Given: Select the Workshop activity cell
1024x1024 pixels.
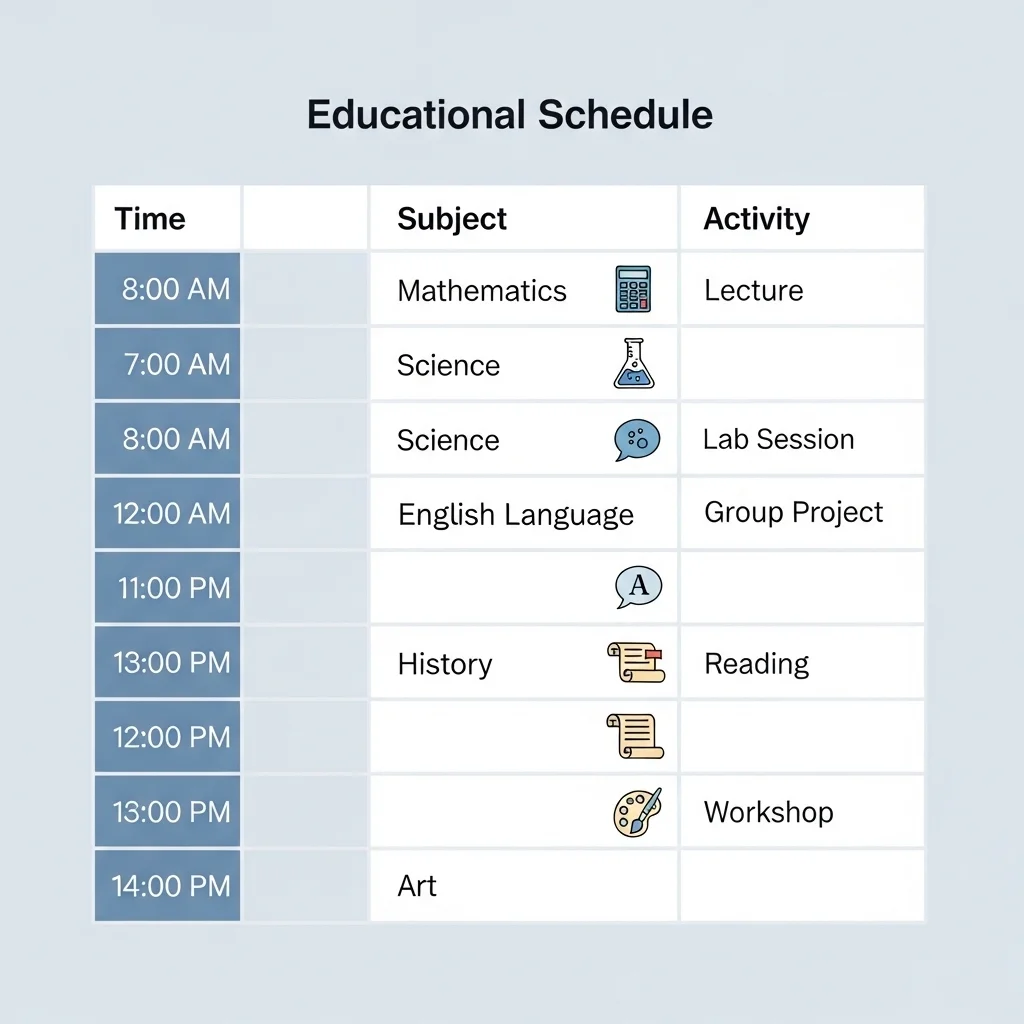Looking at the screenshot, I should [x=802, y=811].
